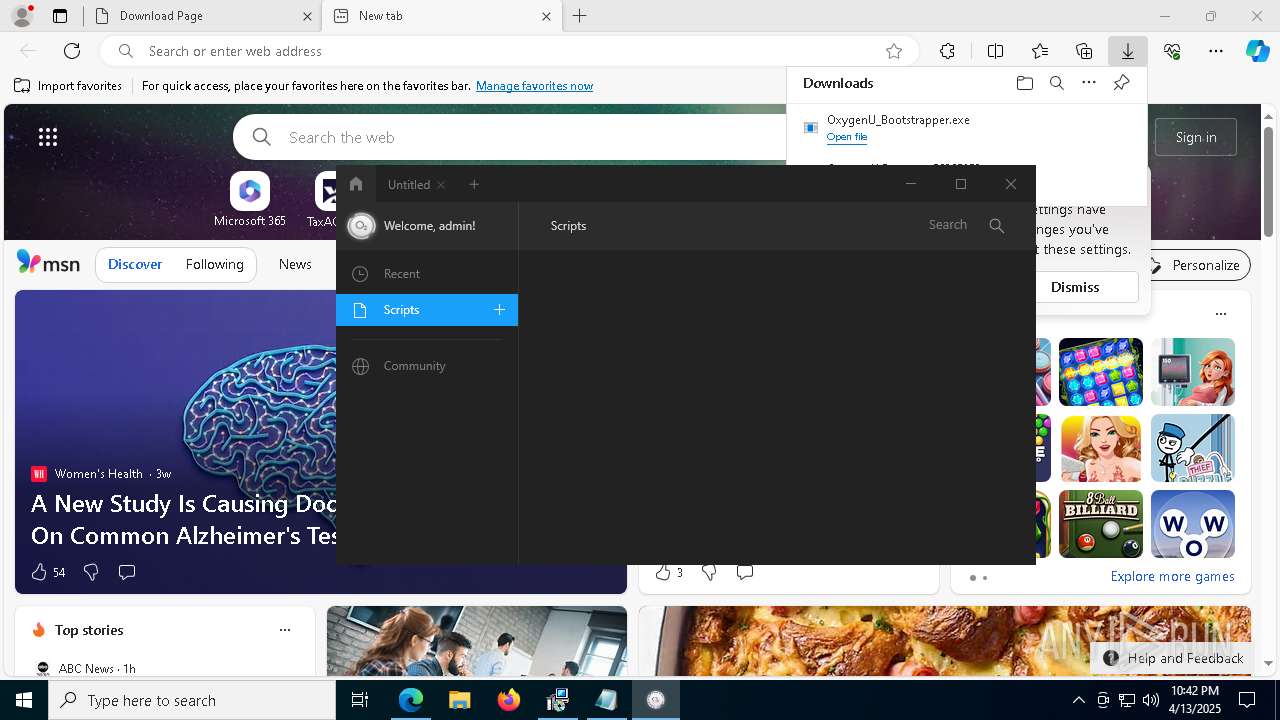This screenshot has width=1280, height=720.
Task: Open the MSN apps grid launcher
Action: point(48,137)
